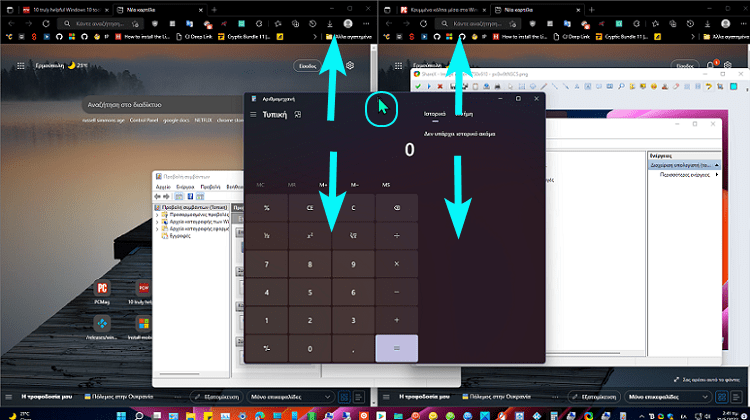Screen dimensions: 750x420
Task: Open the Calculator navigation hamburger menu
Action: [253, 115]
